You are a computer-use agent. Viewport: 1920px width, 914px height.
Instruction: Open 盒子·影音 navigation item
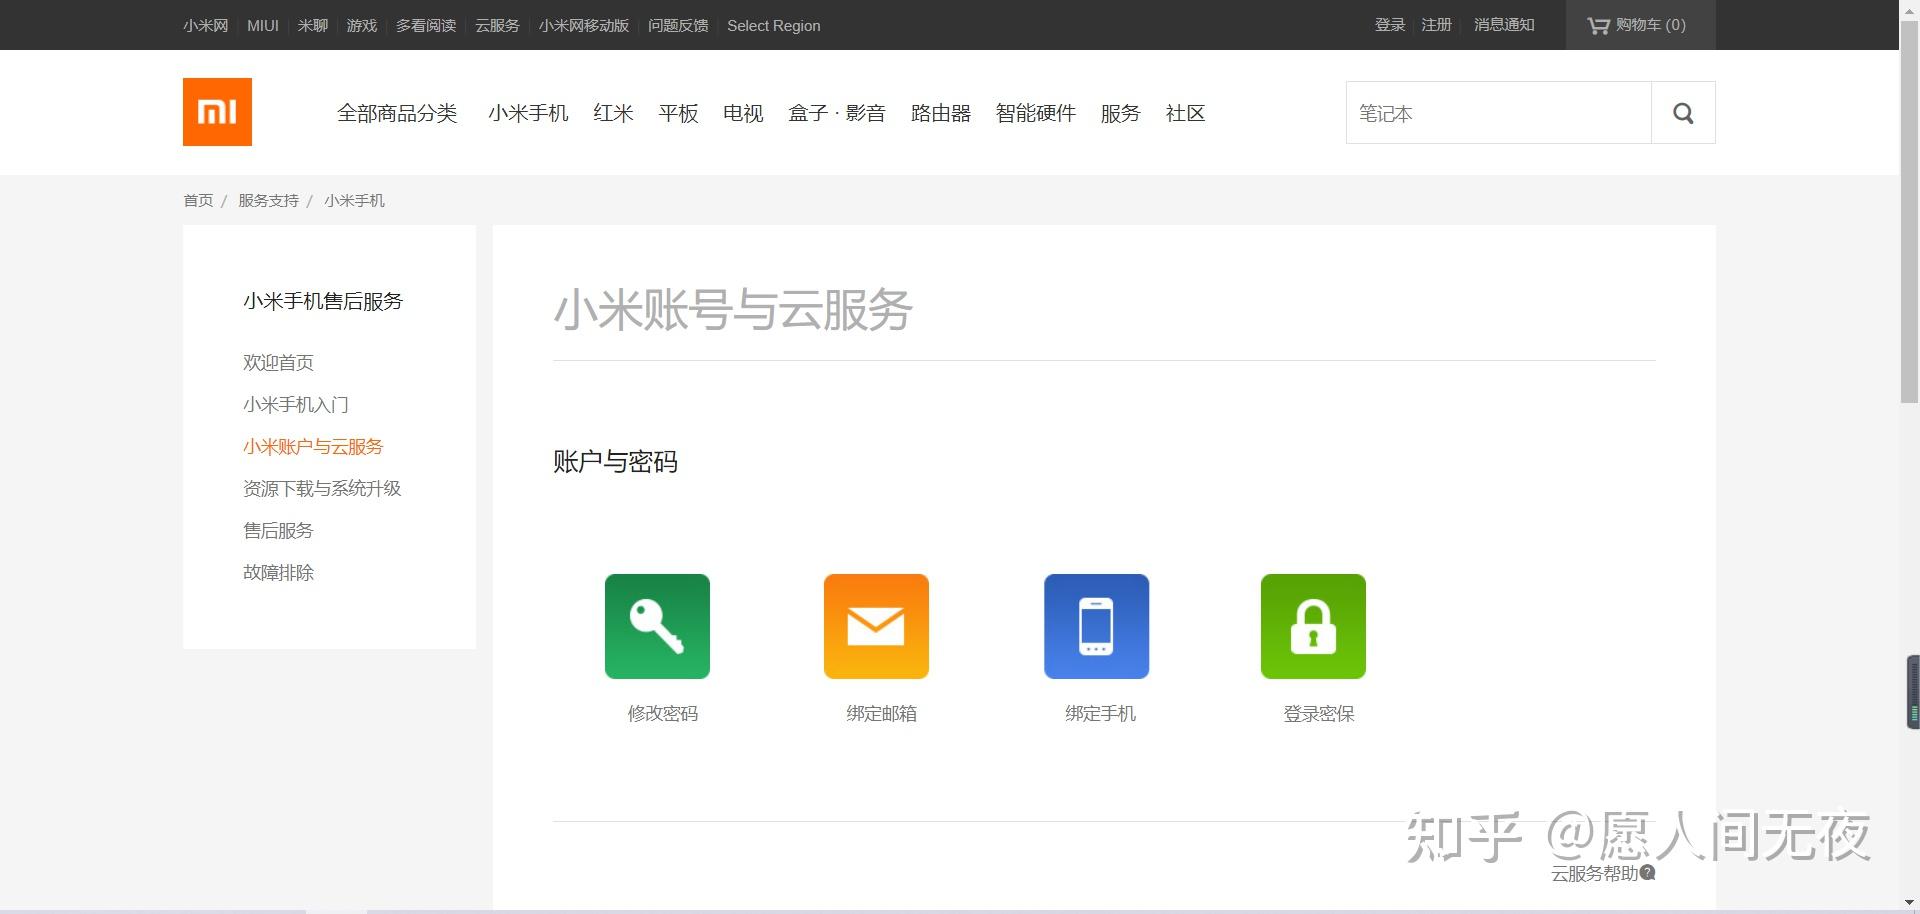tap(837, 113)
